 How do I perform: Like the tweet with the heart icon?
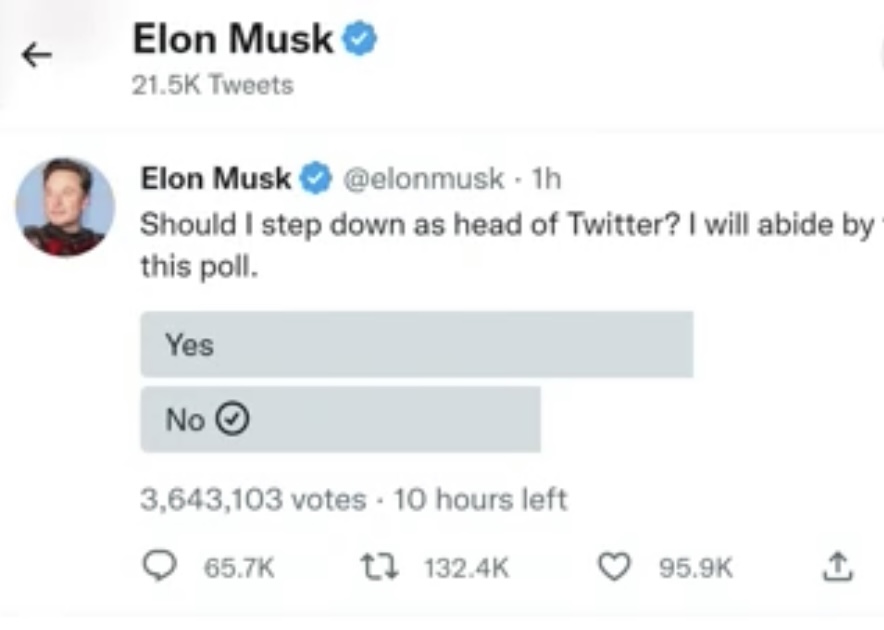click(x=613, y=568)
